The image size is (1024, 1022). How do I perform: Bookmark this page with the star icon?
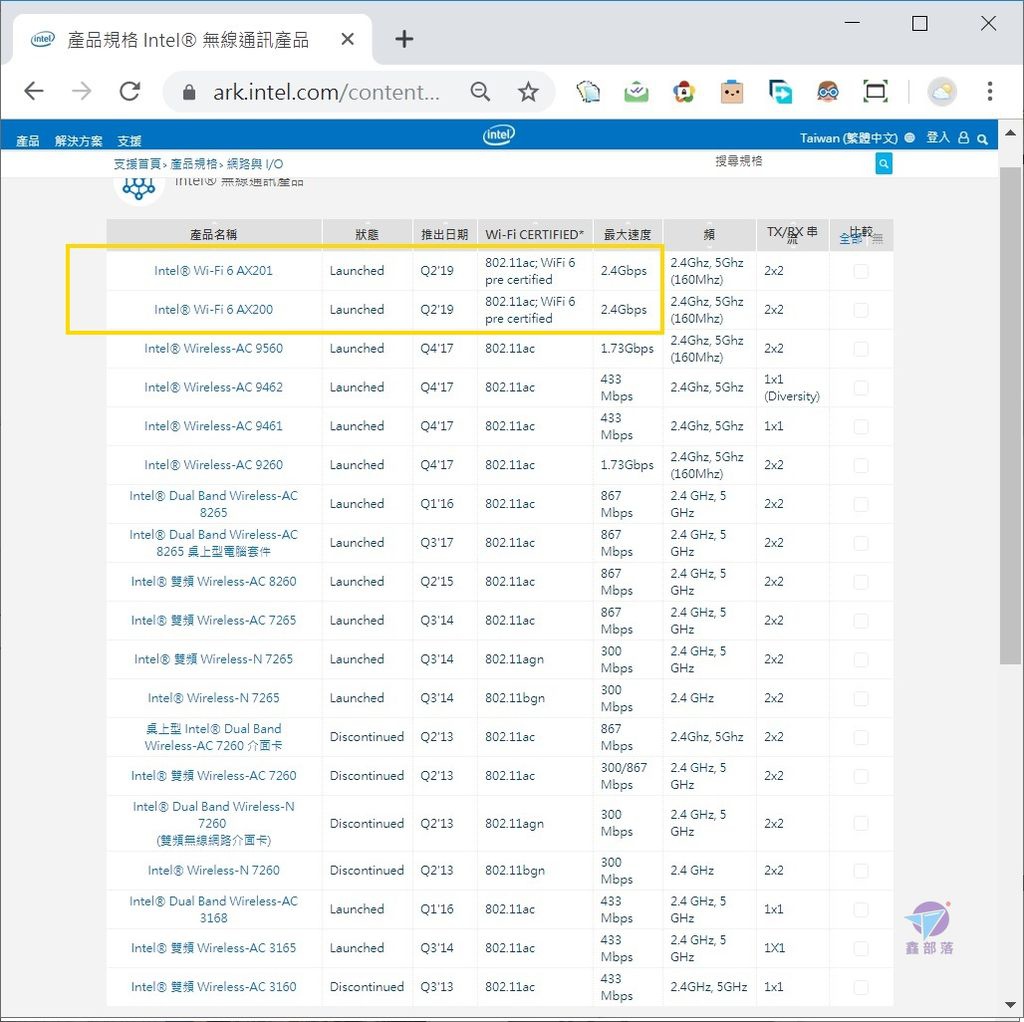(x=528, y=92)
